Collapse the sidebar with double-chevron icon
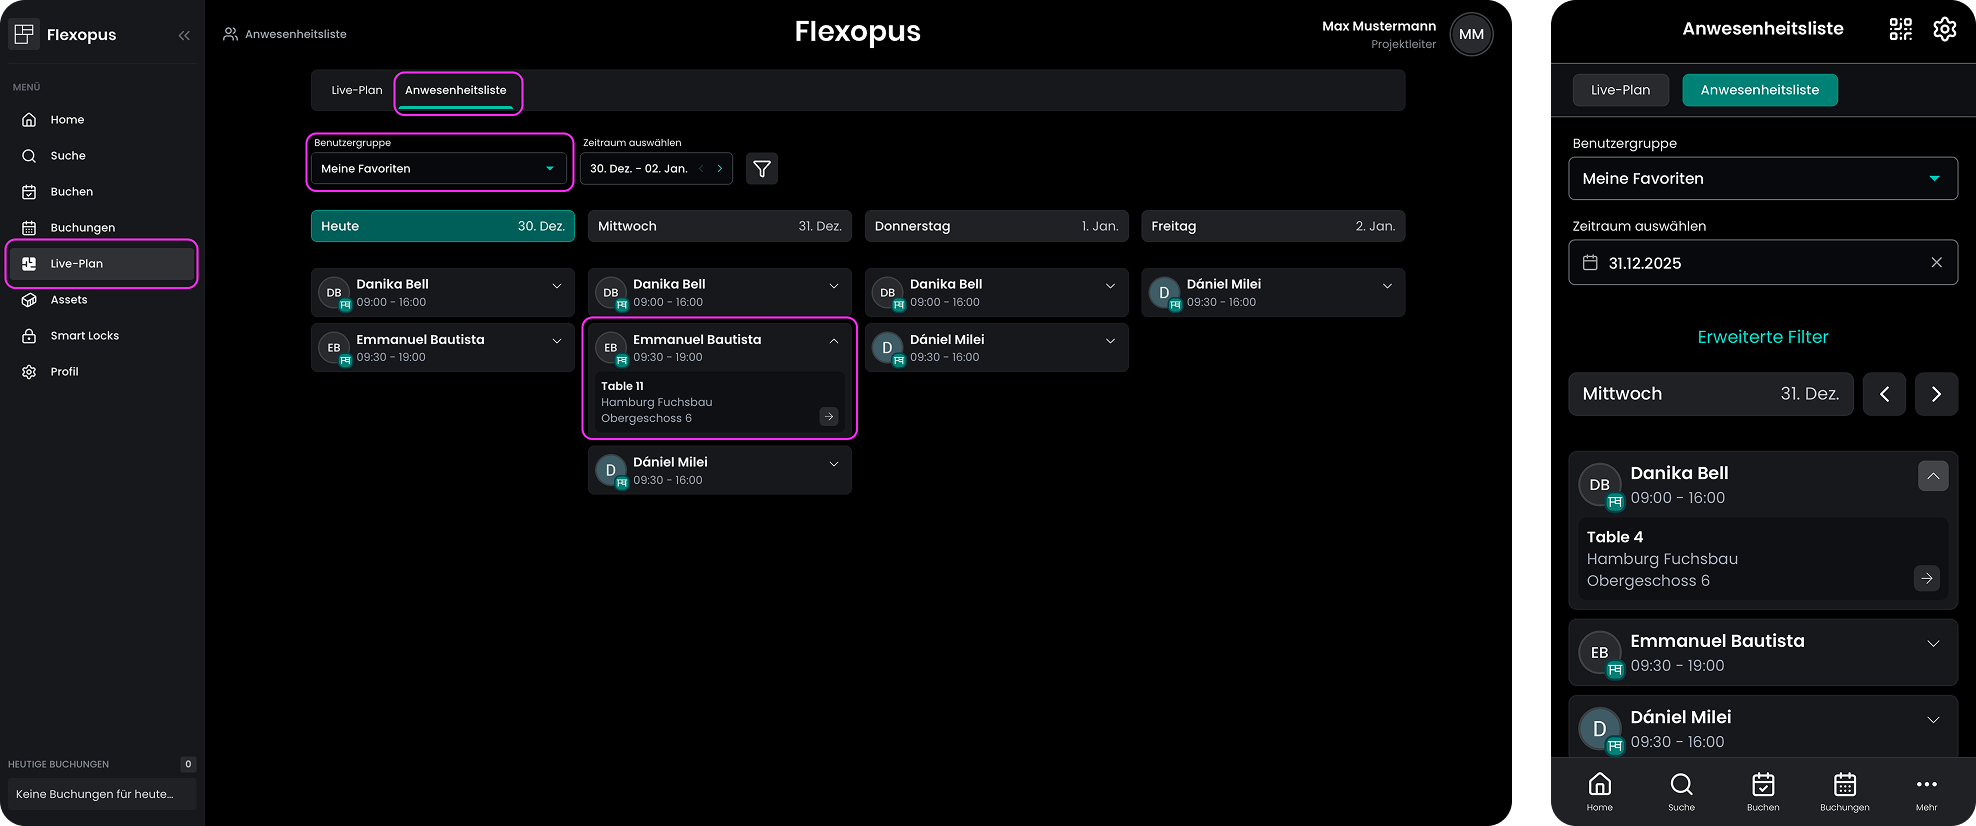This screenshot has width=1976, height=826. point(184,35)
